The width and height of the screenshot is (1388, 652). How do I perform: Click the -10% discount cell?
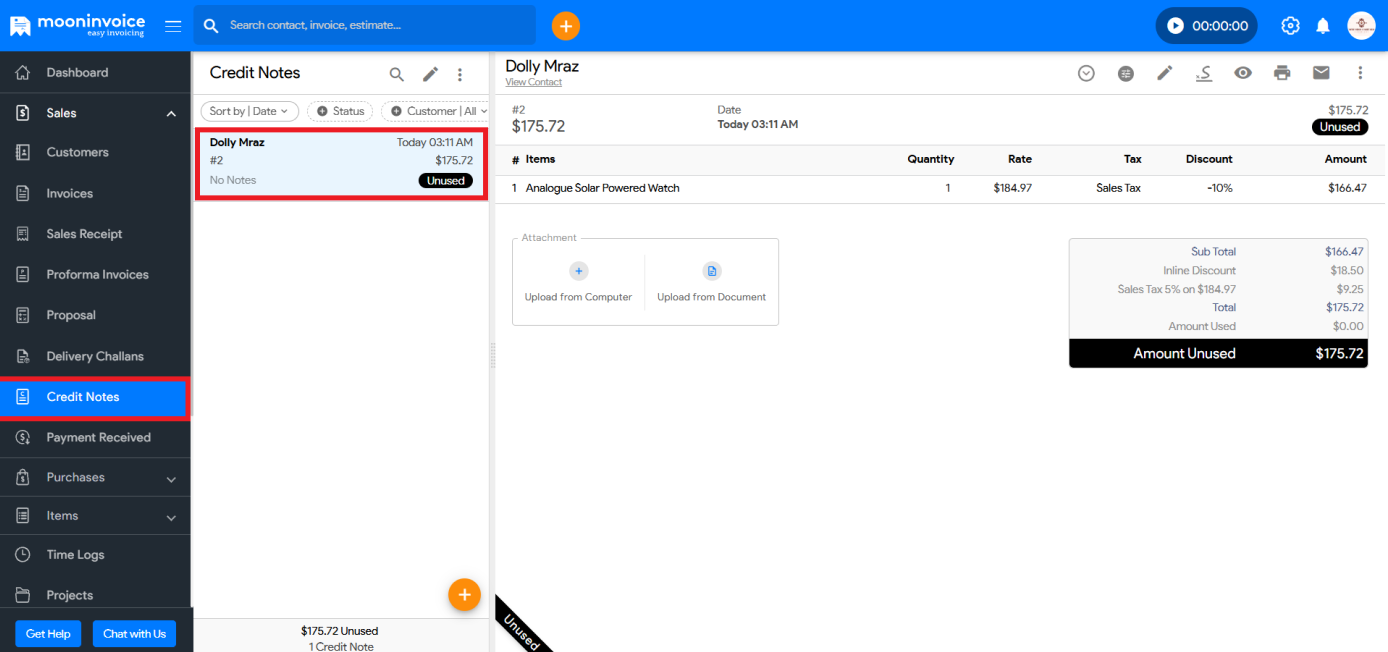[x=1219, y=188]
